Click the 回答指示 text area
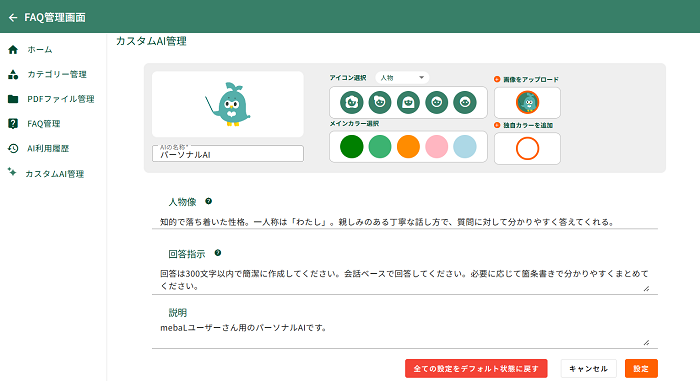This screenshot has height=381, width=700. (404, 280)
